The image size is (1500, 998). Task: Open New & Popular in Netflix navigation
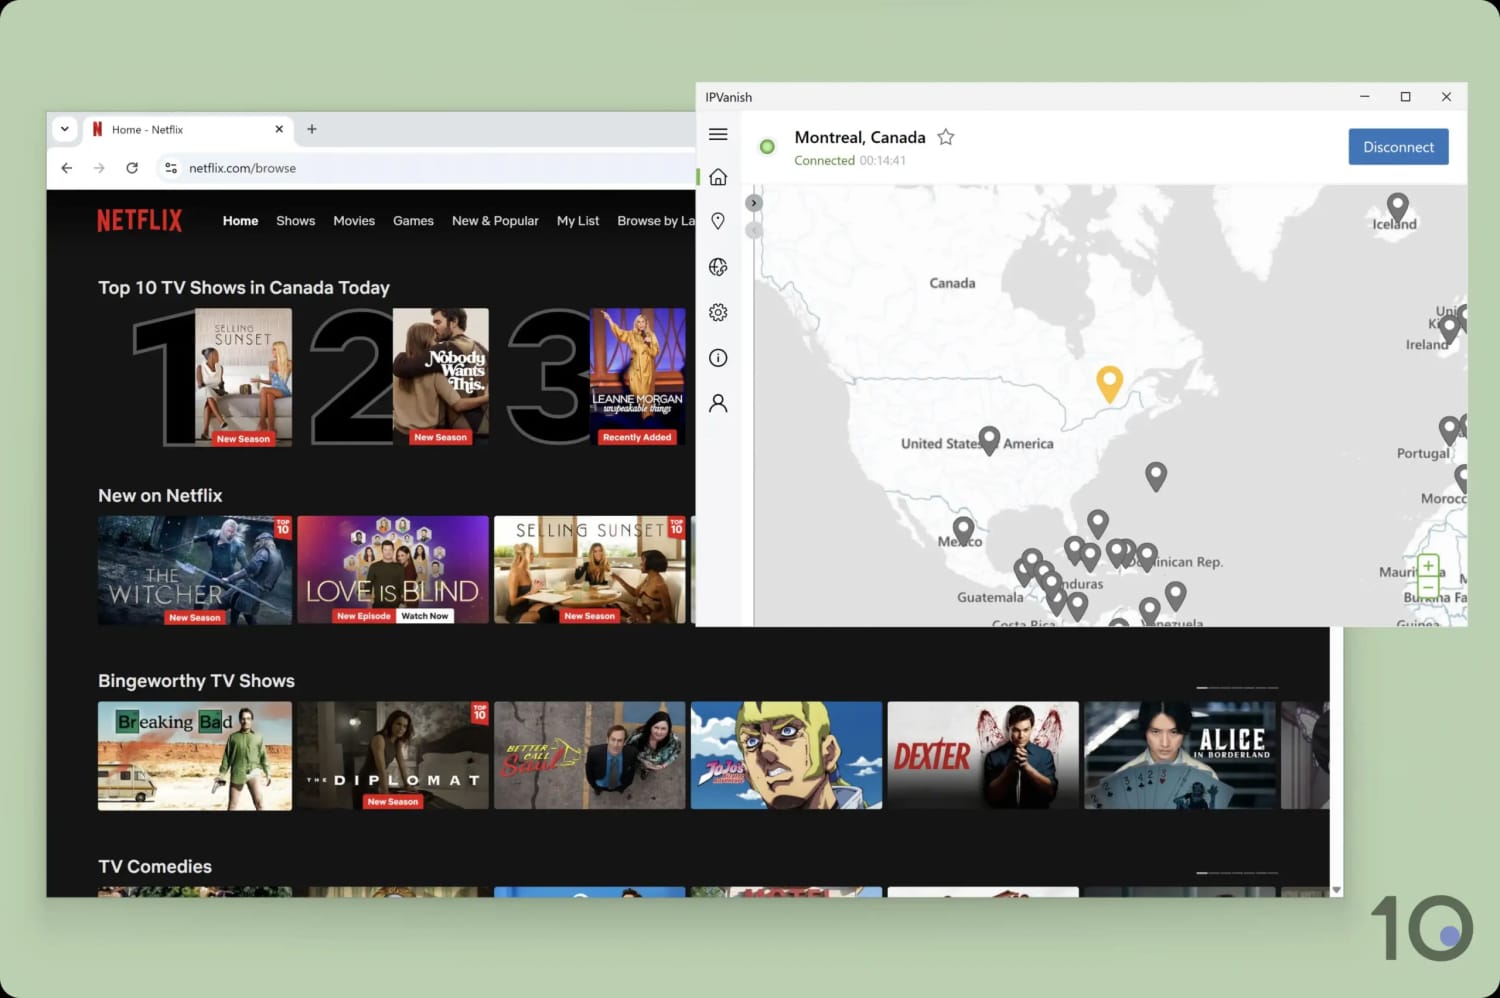point(495,221)
